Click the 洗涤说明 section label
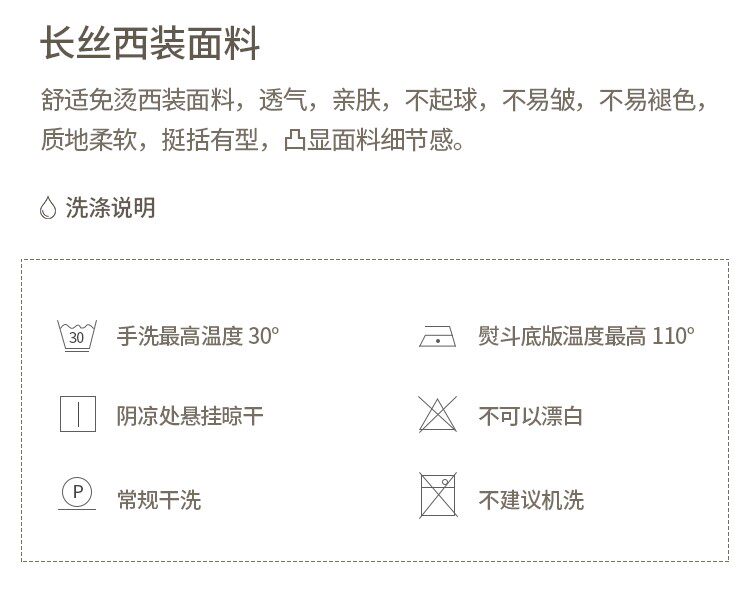The height and width of the screenshot is (602, 750). [x=110, y=208]
